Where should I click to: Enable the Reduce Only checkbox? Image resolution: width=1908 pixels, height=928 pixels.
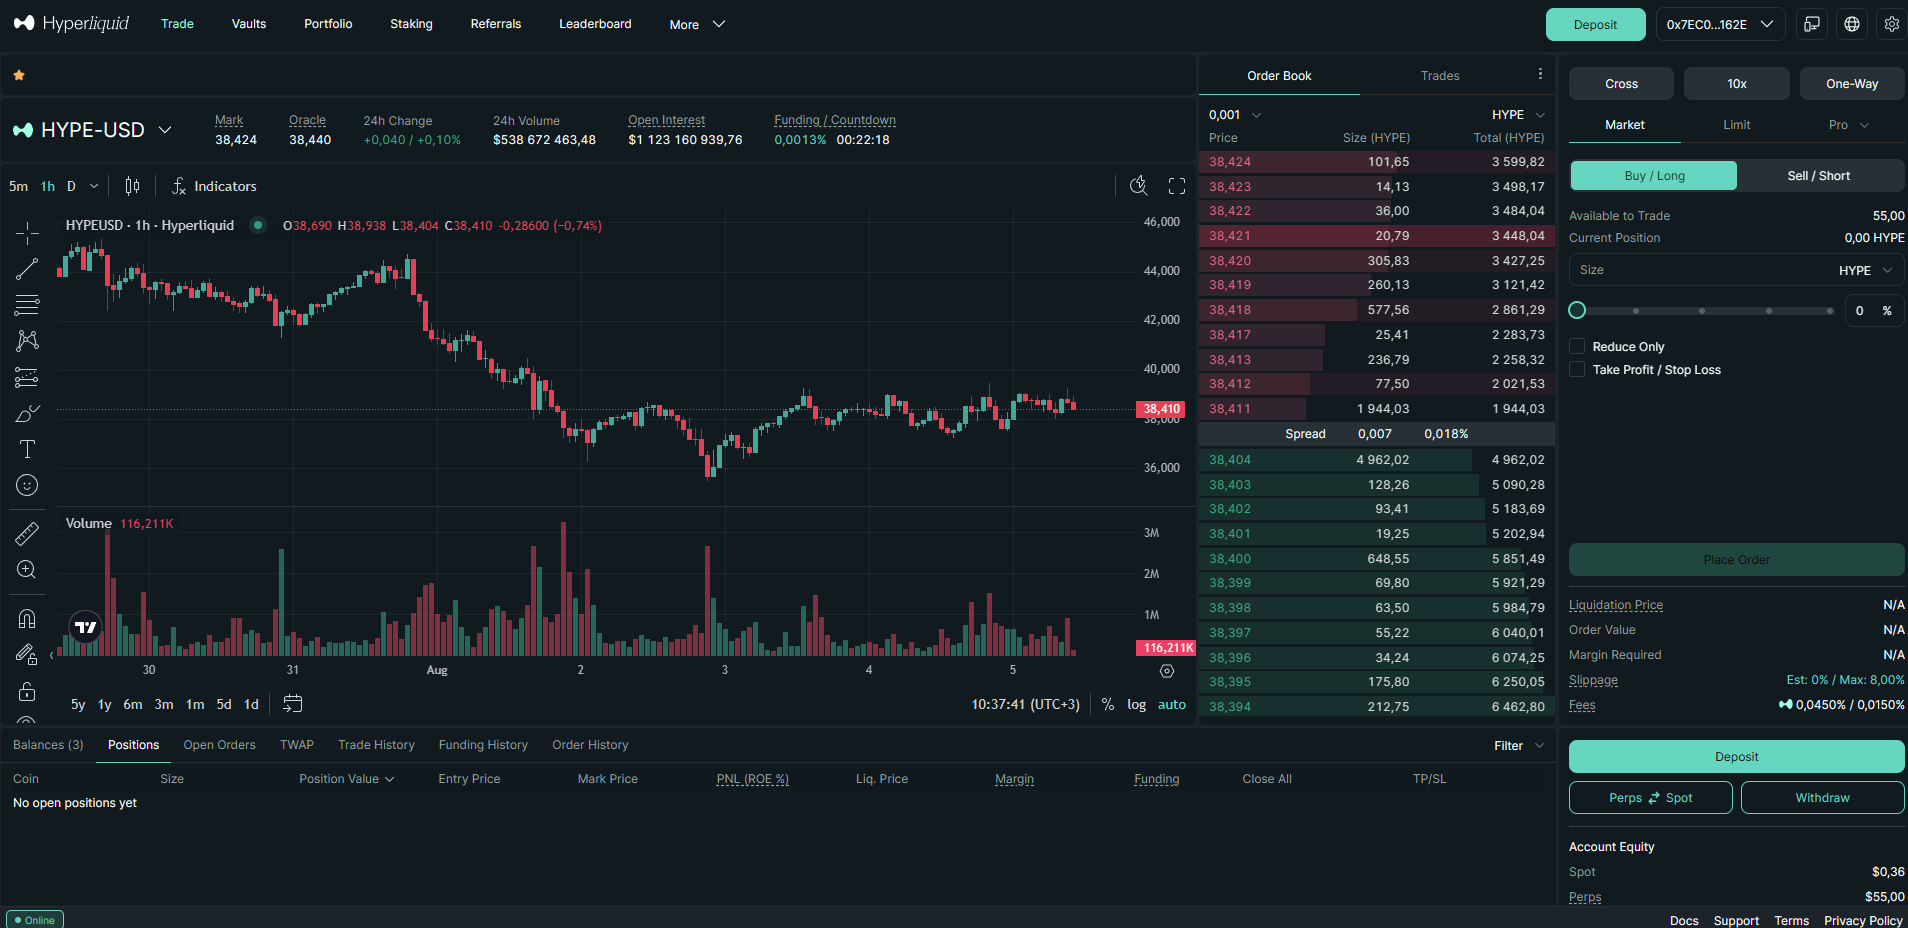click(x=1577, y=346)
